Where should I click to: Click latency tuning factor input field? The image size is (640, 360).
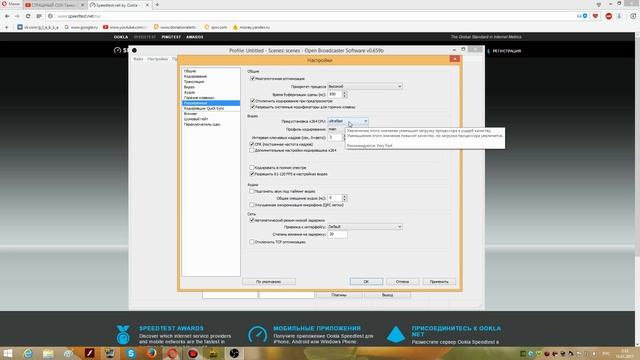338,234
